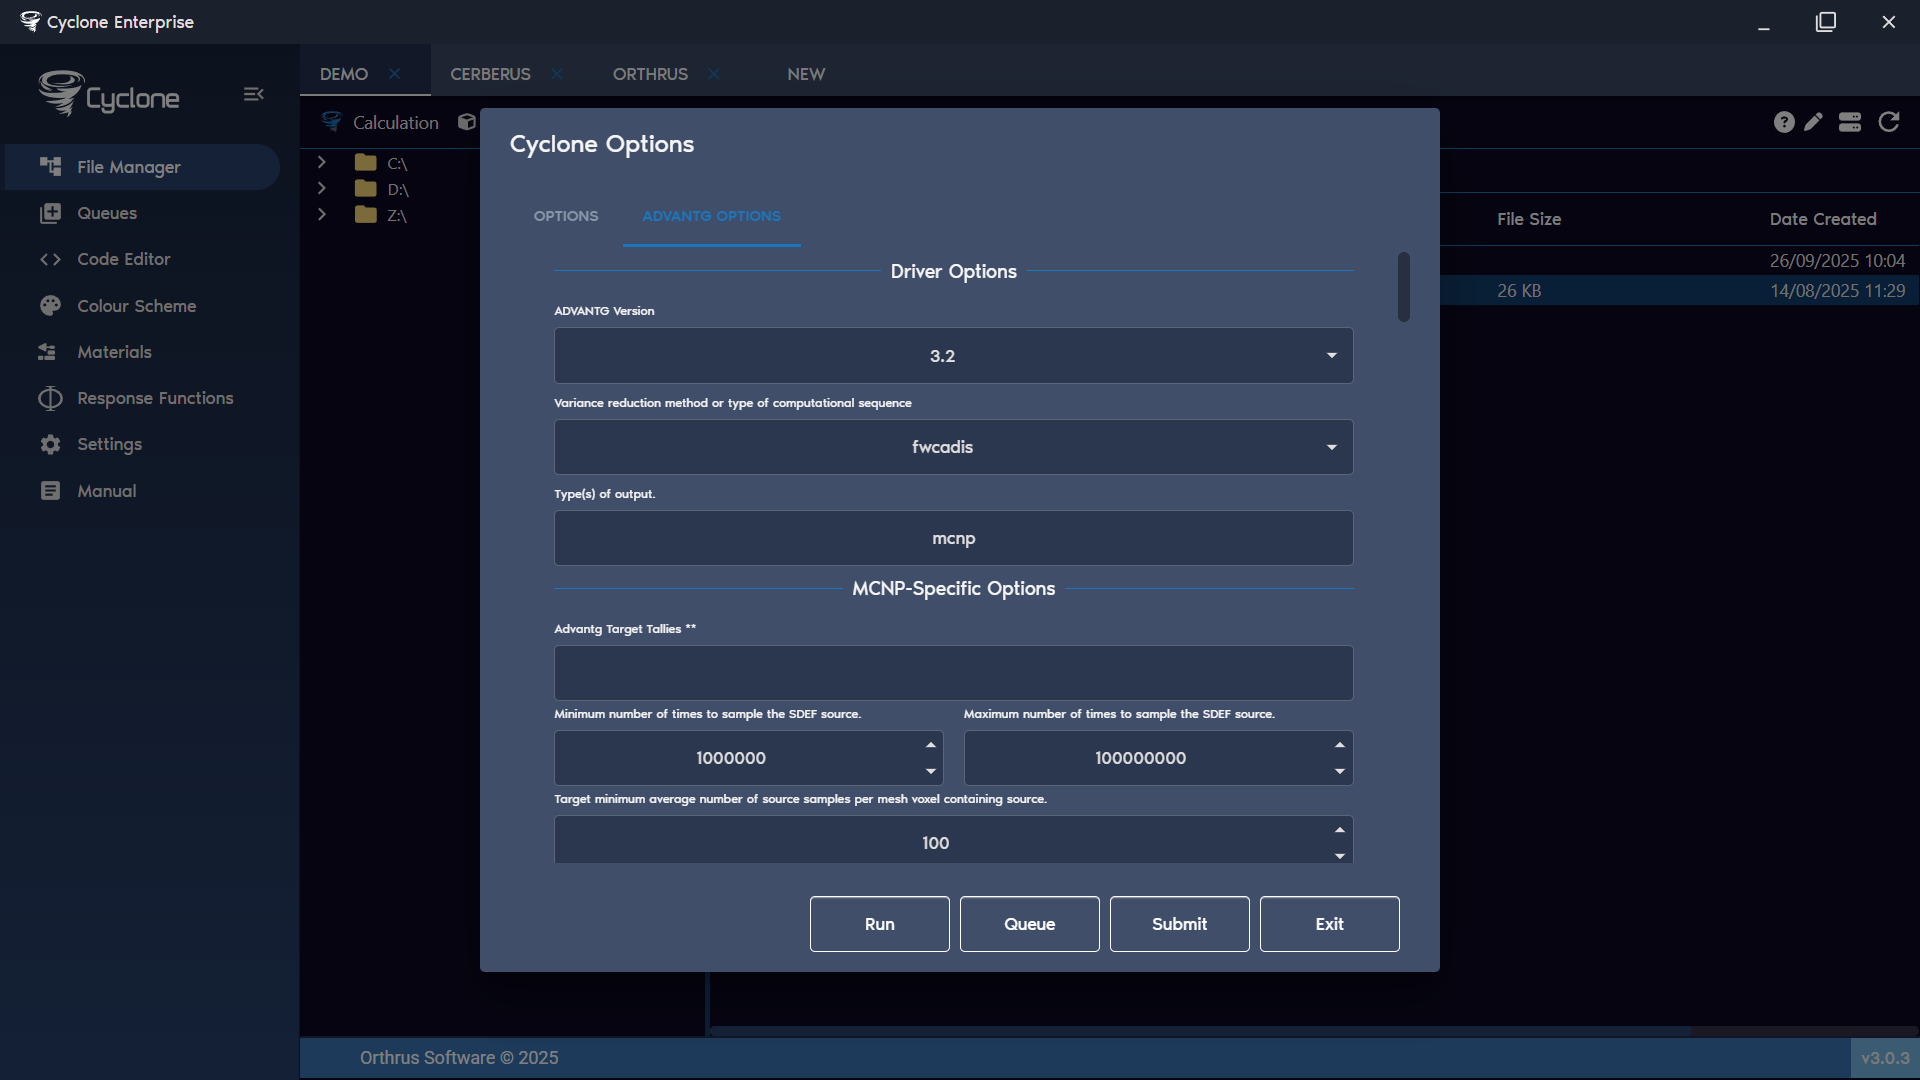Expand the C:\ drive tree node
Screen dimensions: 1920x1080
pos(321,161)
